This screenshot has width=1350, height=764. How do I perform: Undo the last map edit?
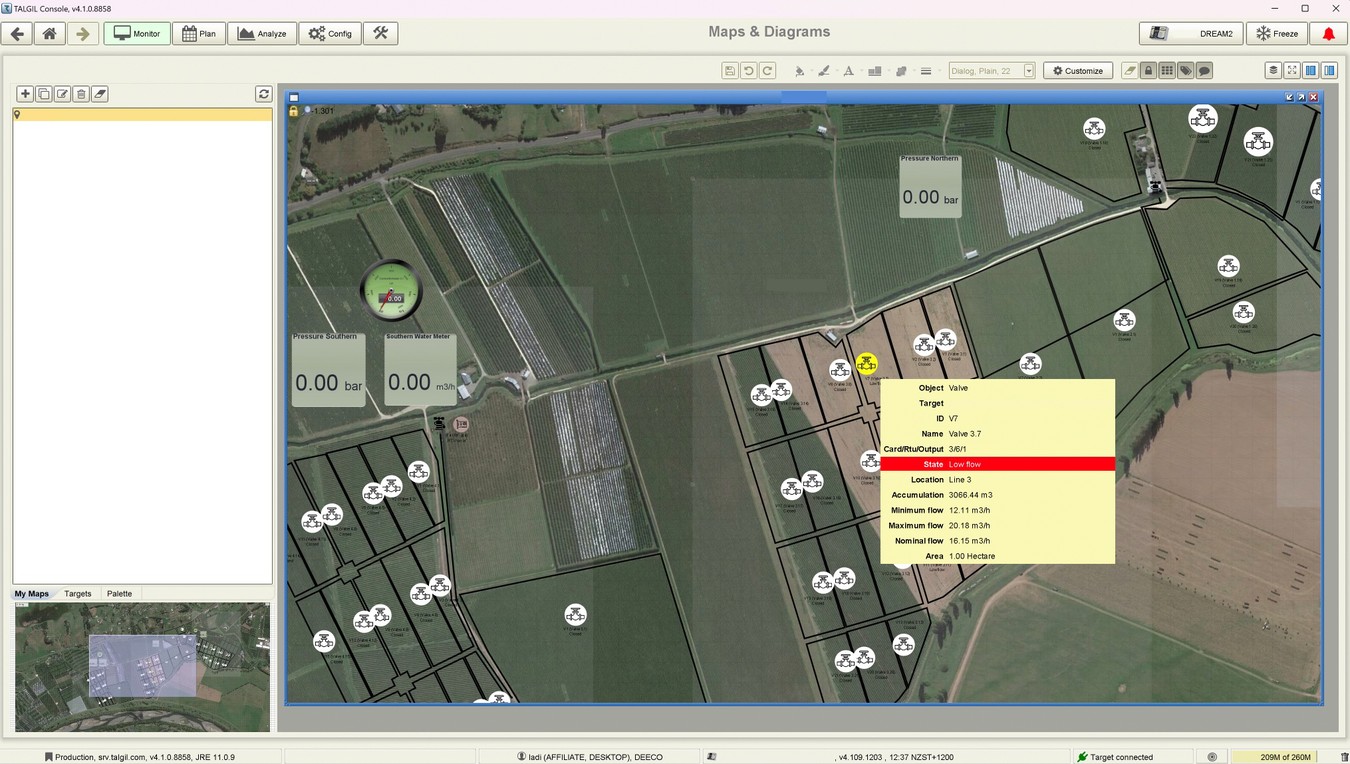click(749, 71)
